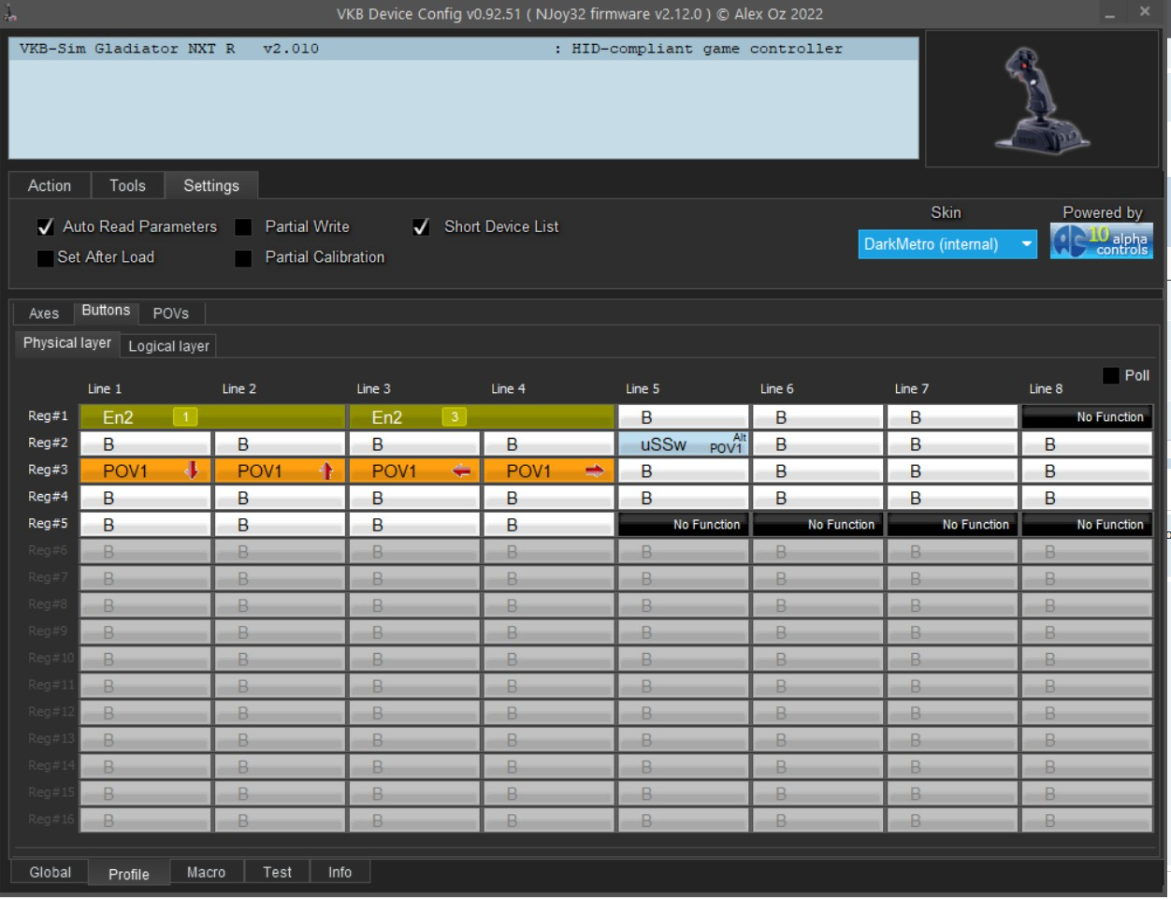Image resolution: width=1171 pixels, height=900 pixels.
Task: Select the VKB-Sim Gladiator NXT R device row
Action: pyautogui.click(x=463, y=49)
